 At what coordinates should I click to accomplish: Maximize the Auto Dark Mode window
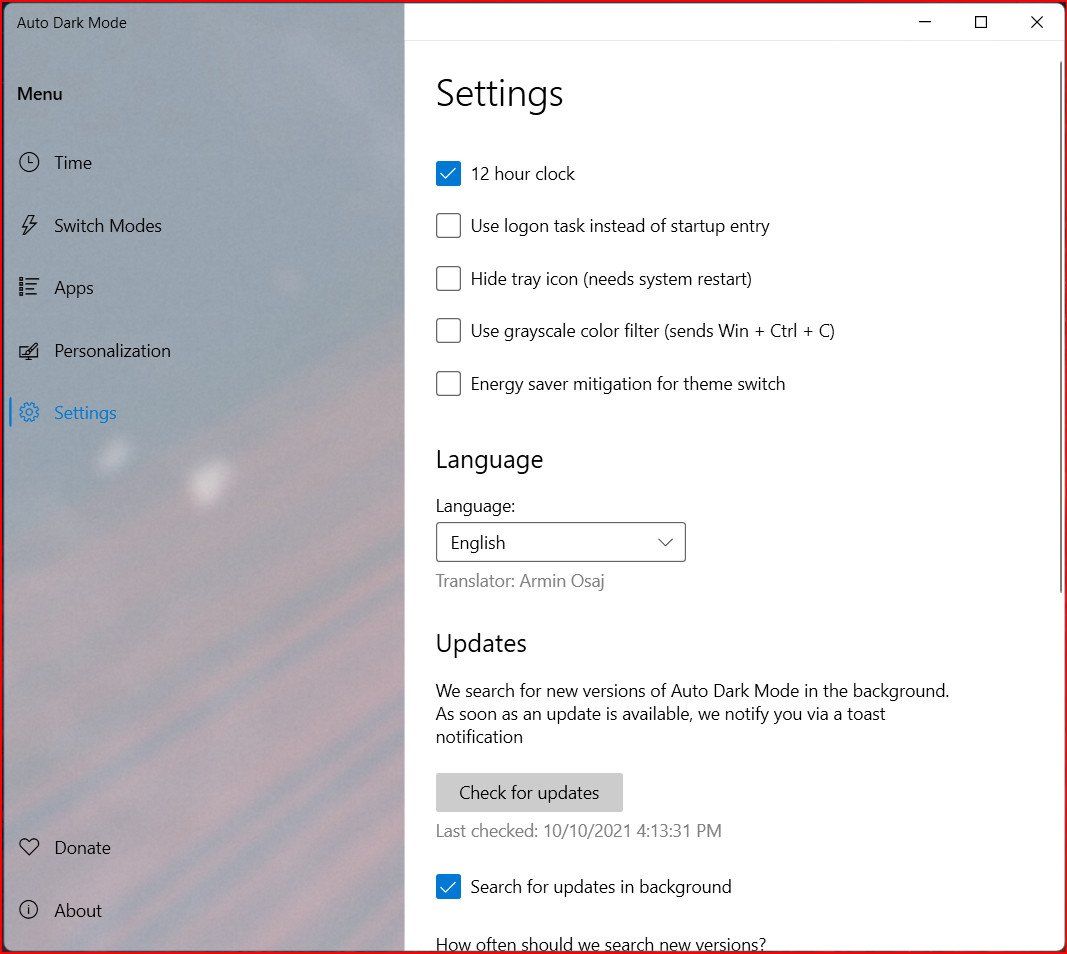tap(981, 22)
